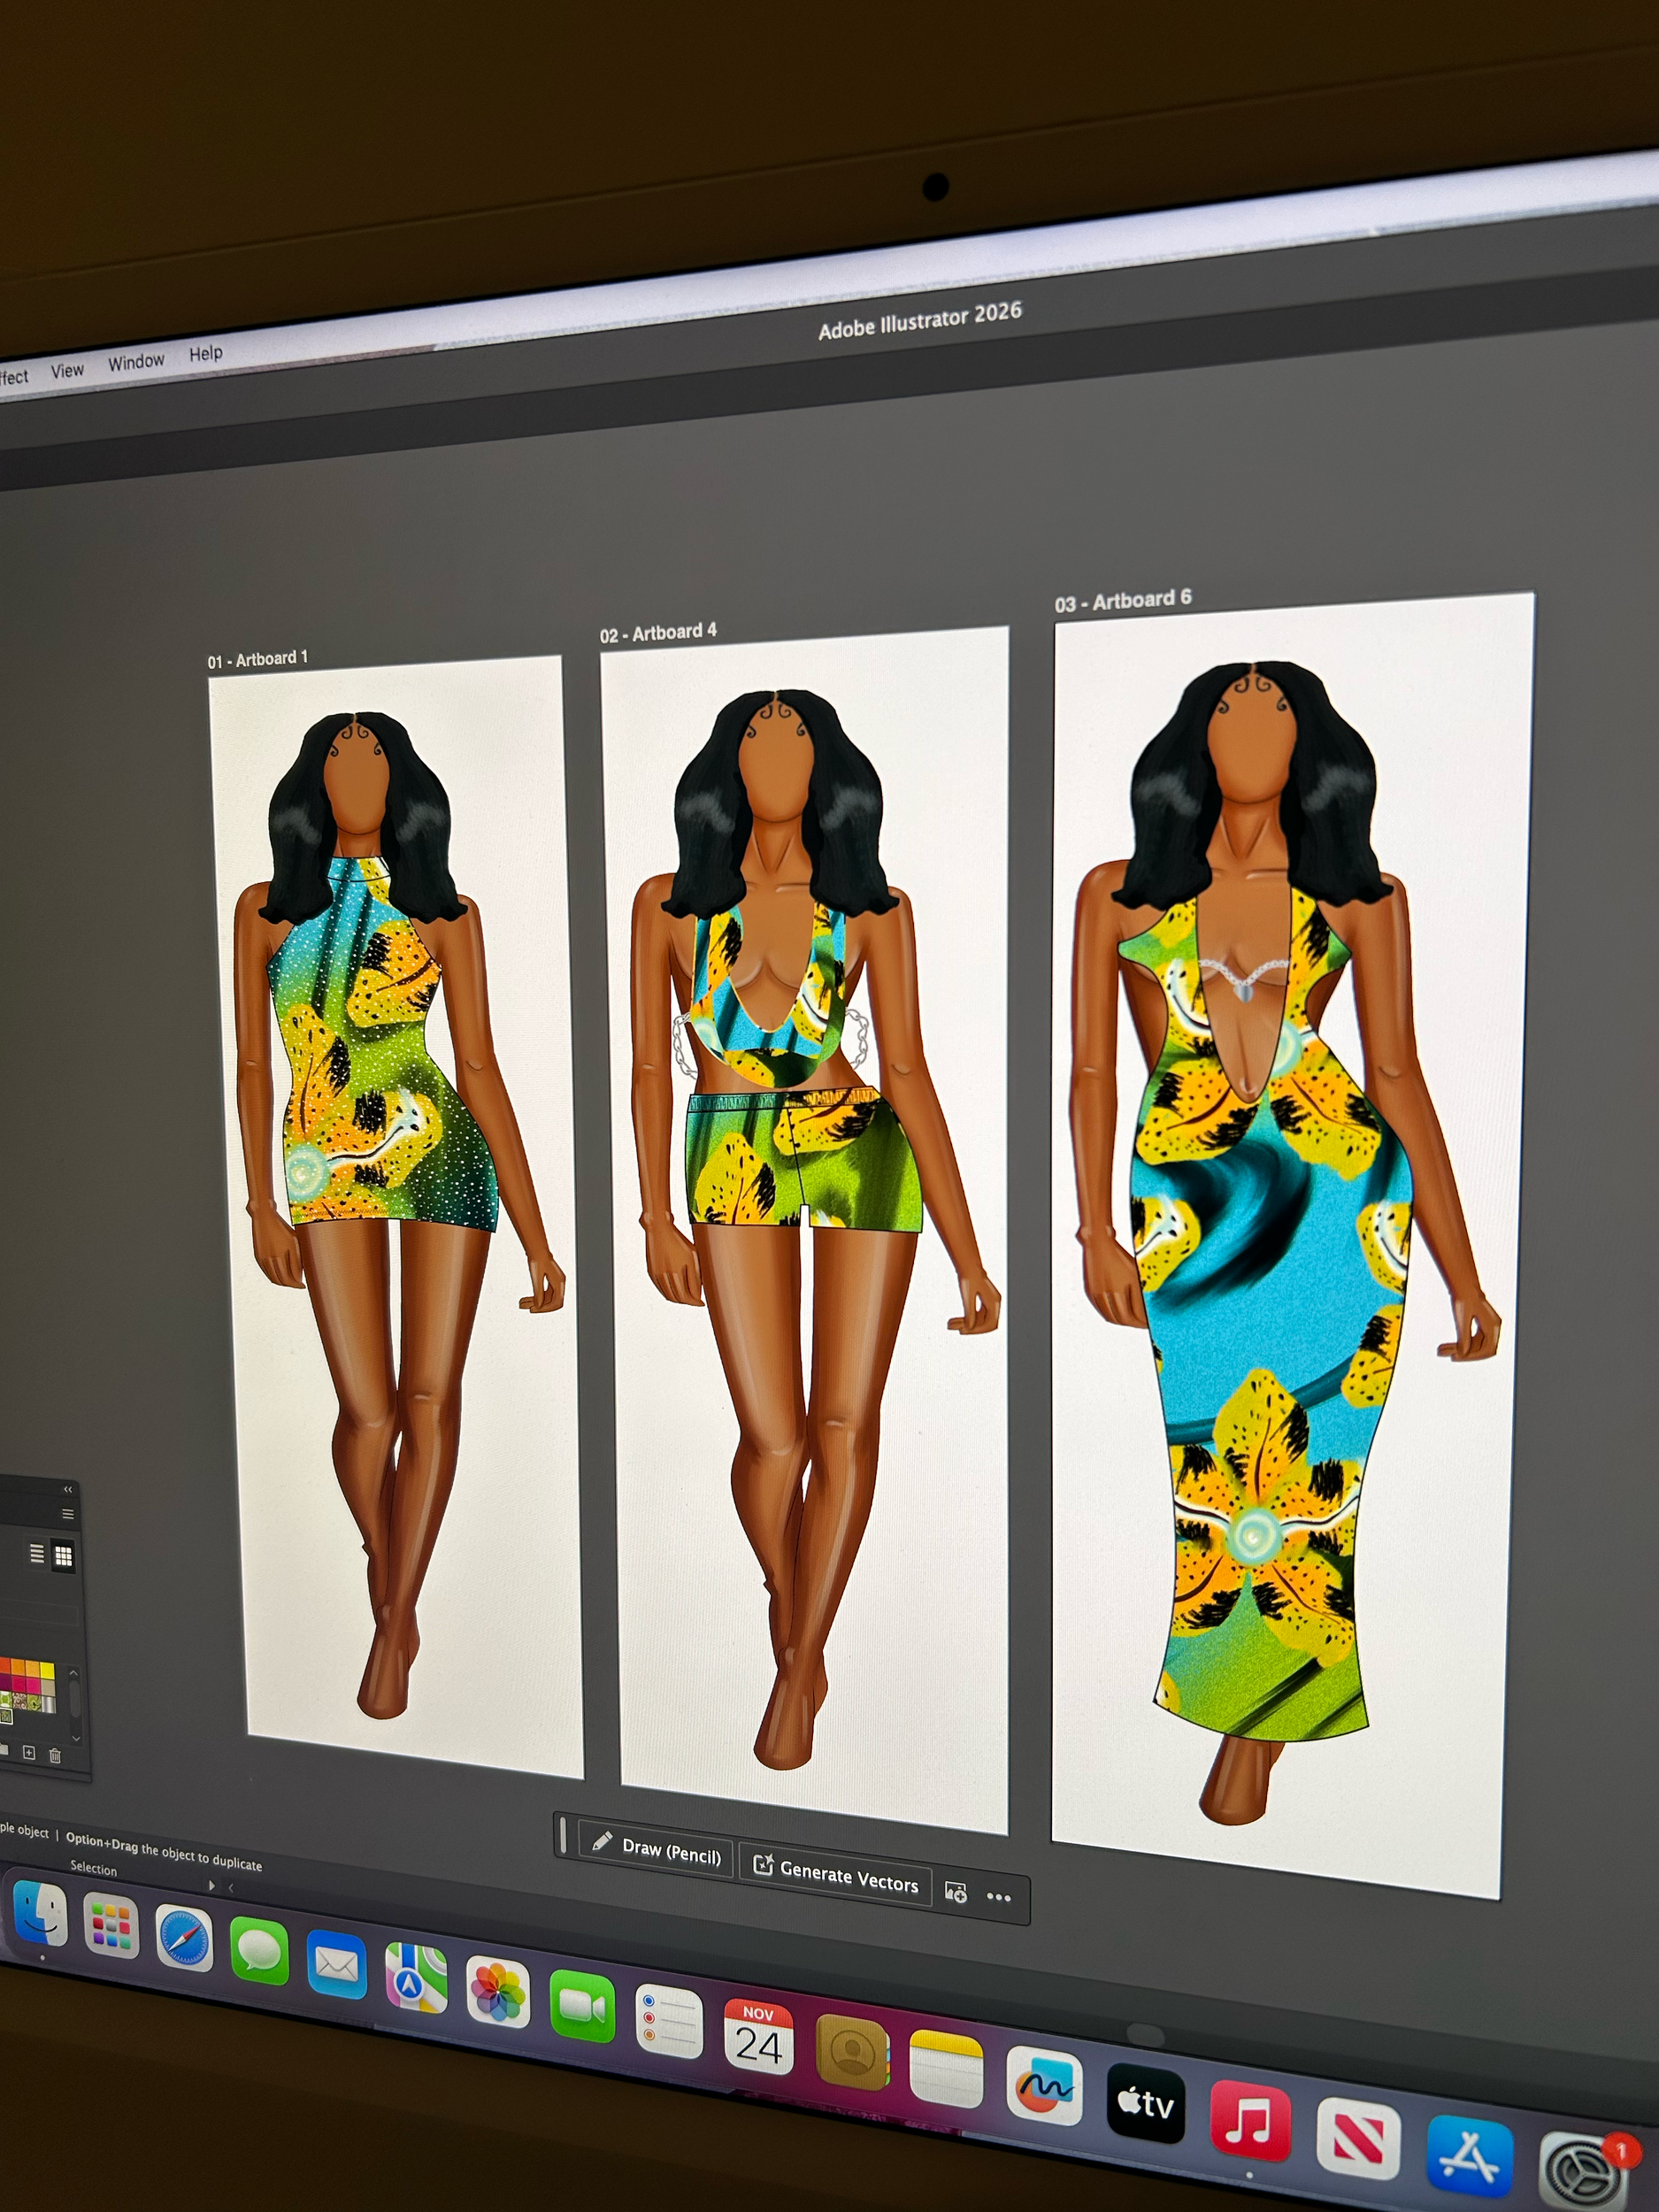This screenshot has height=2212, width=1659.
Task: Open News from the Dock
Action: 1357,2140
